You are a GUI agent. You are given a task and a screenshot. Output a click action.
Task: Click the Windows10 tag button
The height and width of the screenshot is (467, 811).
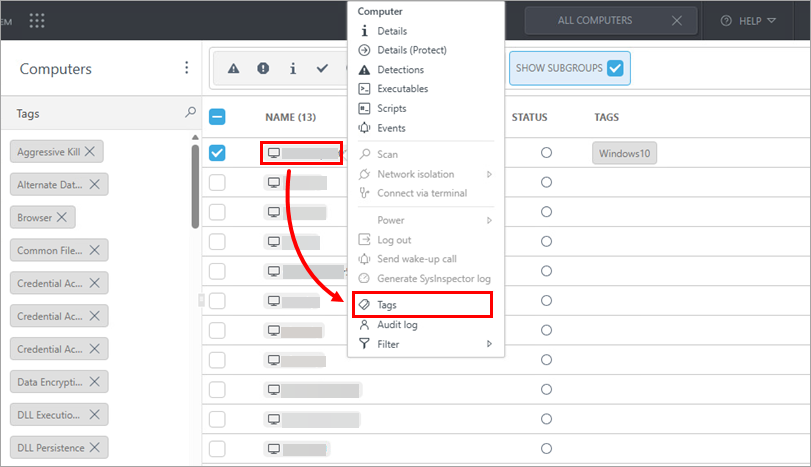(x=624, y=153)
